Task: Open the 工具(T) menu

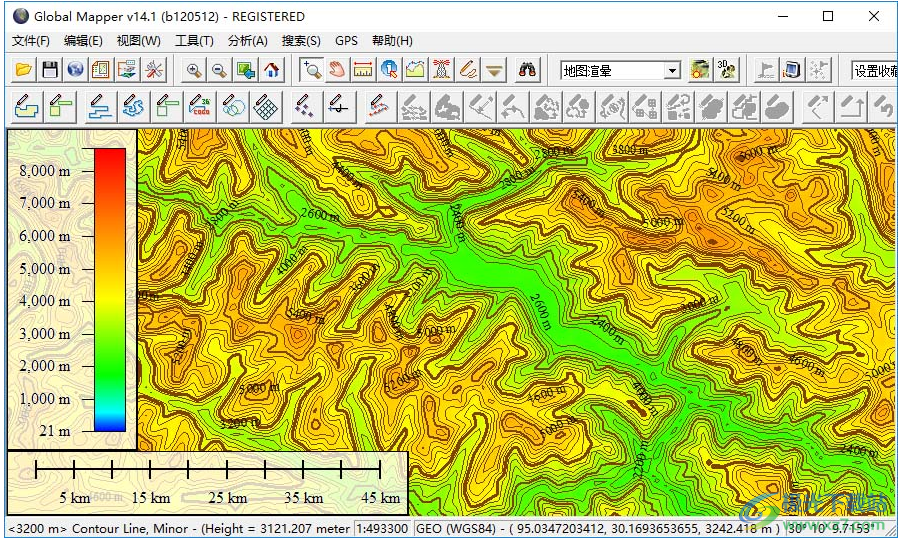Action: (194, 41)
